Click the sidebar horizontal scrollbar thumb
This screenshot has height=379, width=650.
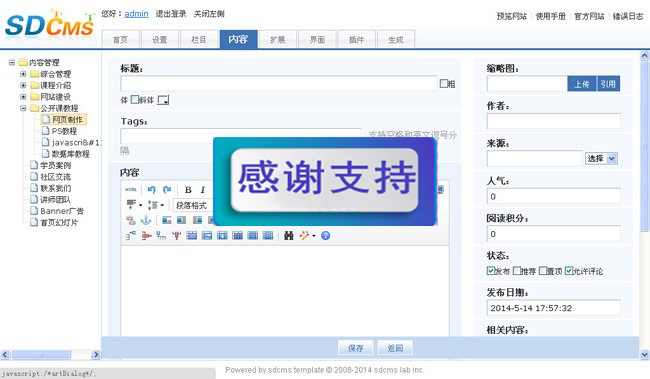(x=41, y=355)
